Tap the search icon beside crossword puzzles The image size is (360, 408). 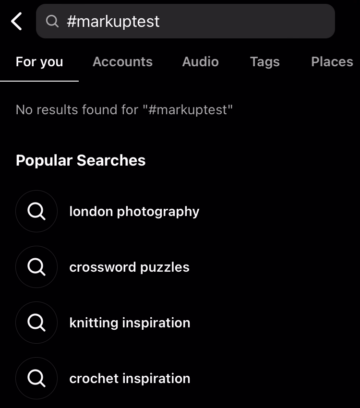click(x=36, y=267)
